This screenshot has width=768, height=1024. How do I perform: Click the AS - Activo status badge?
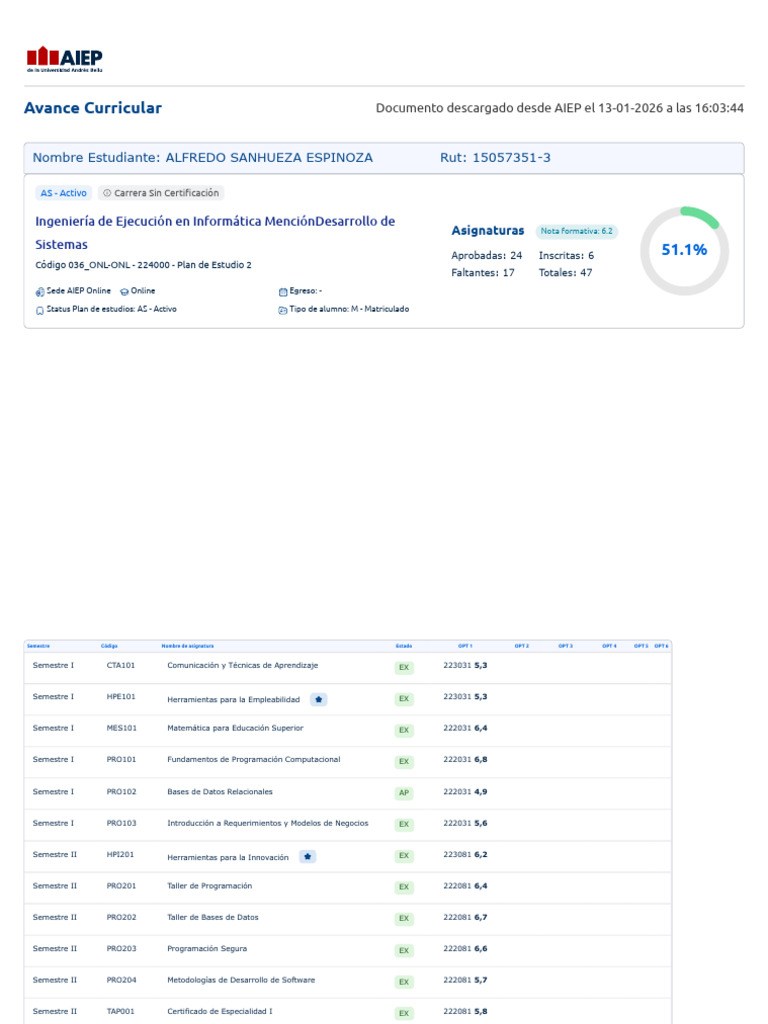pyautogui.click(x=63, y=193)
